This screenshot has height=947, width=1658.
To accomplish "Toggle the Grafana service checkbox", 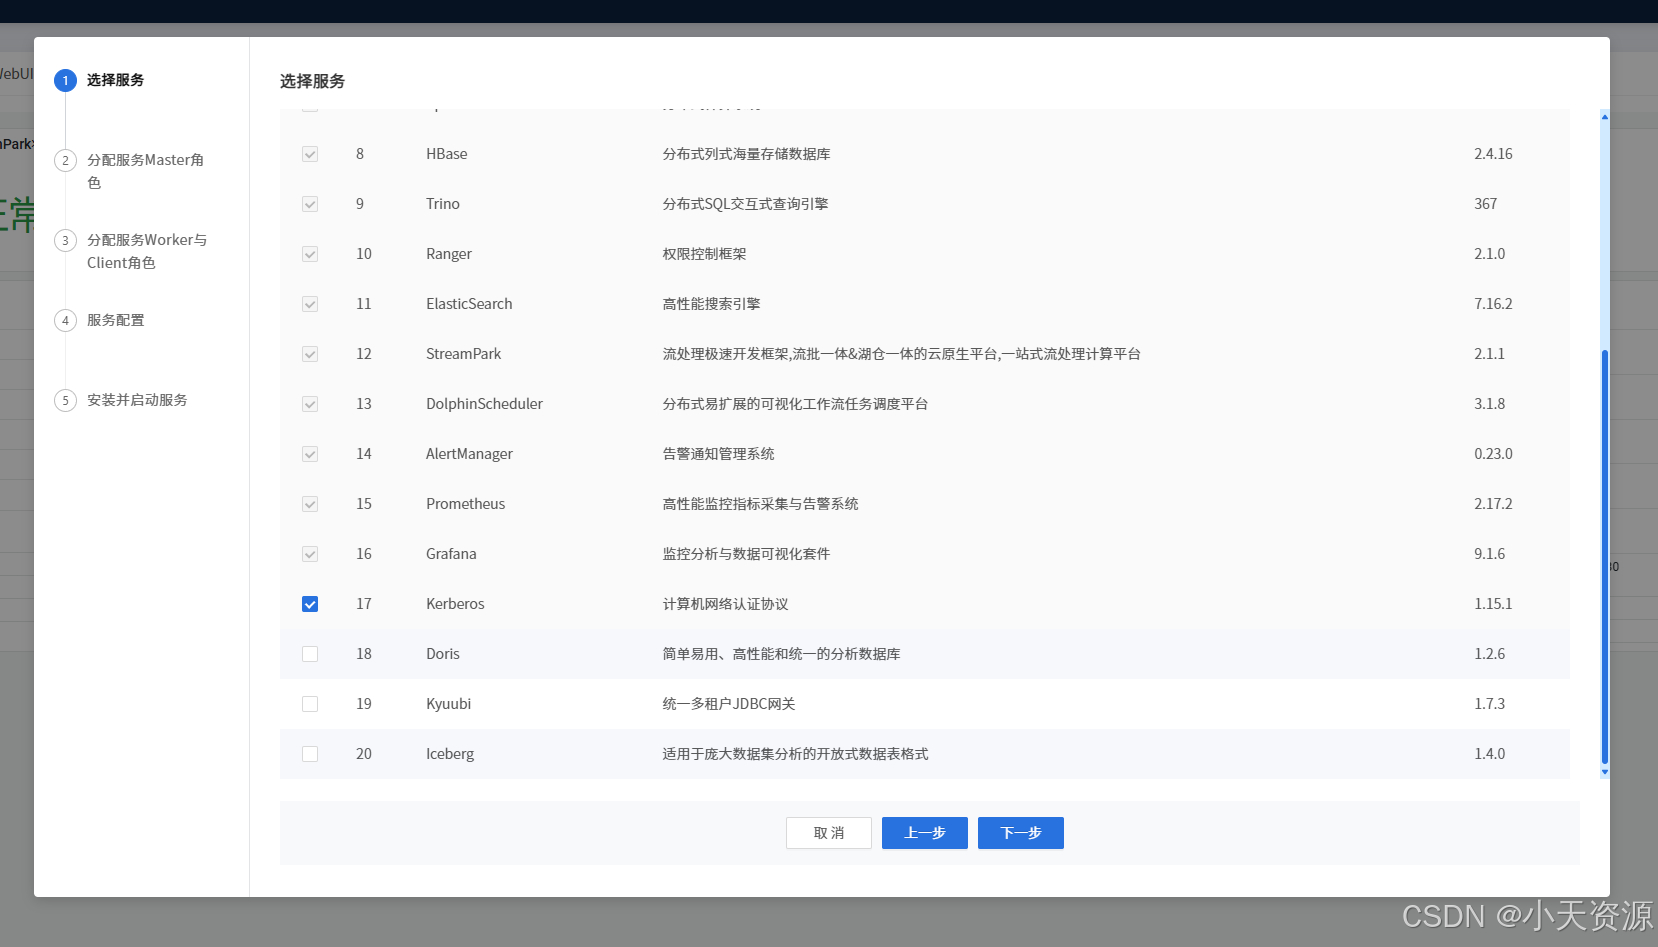I will [x=310, y=554].
